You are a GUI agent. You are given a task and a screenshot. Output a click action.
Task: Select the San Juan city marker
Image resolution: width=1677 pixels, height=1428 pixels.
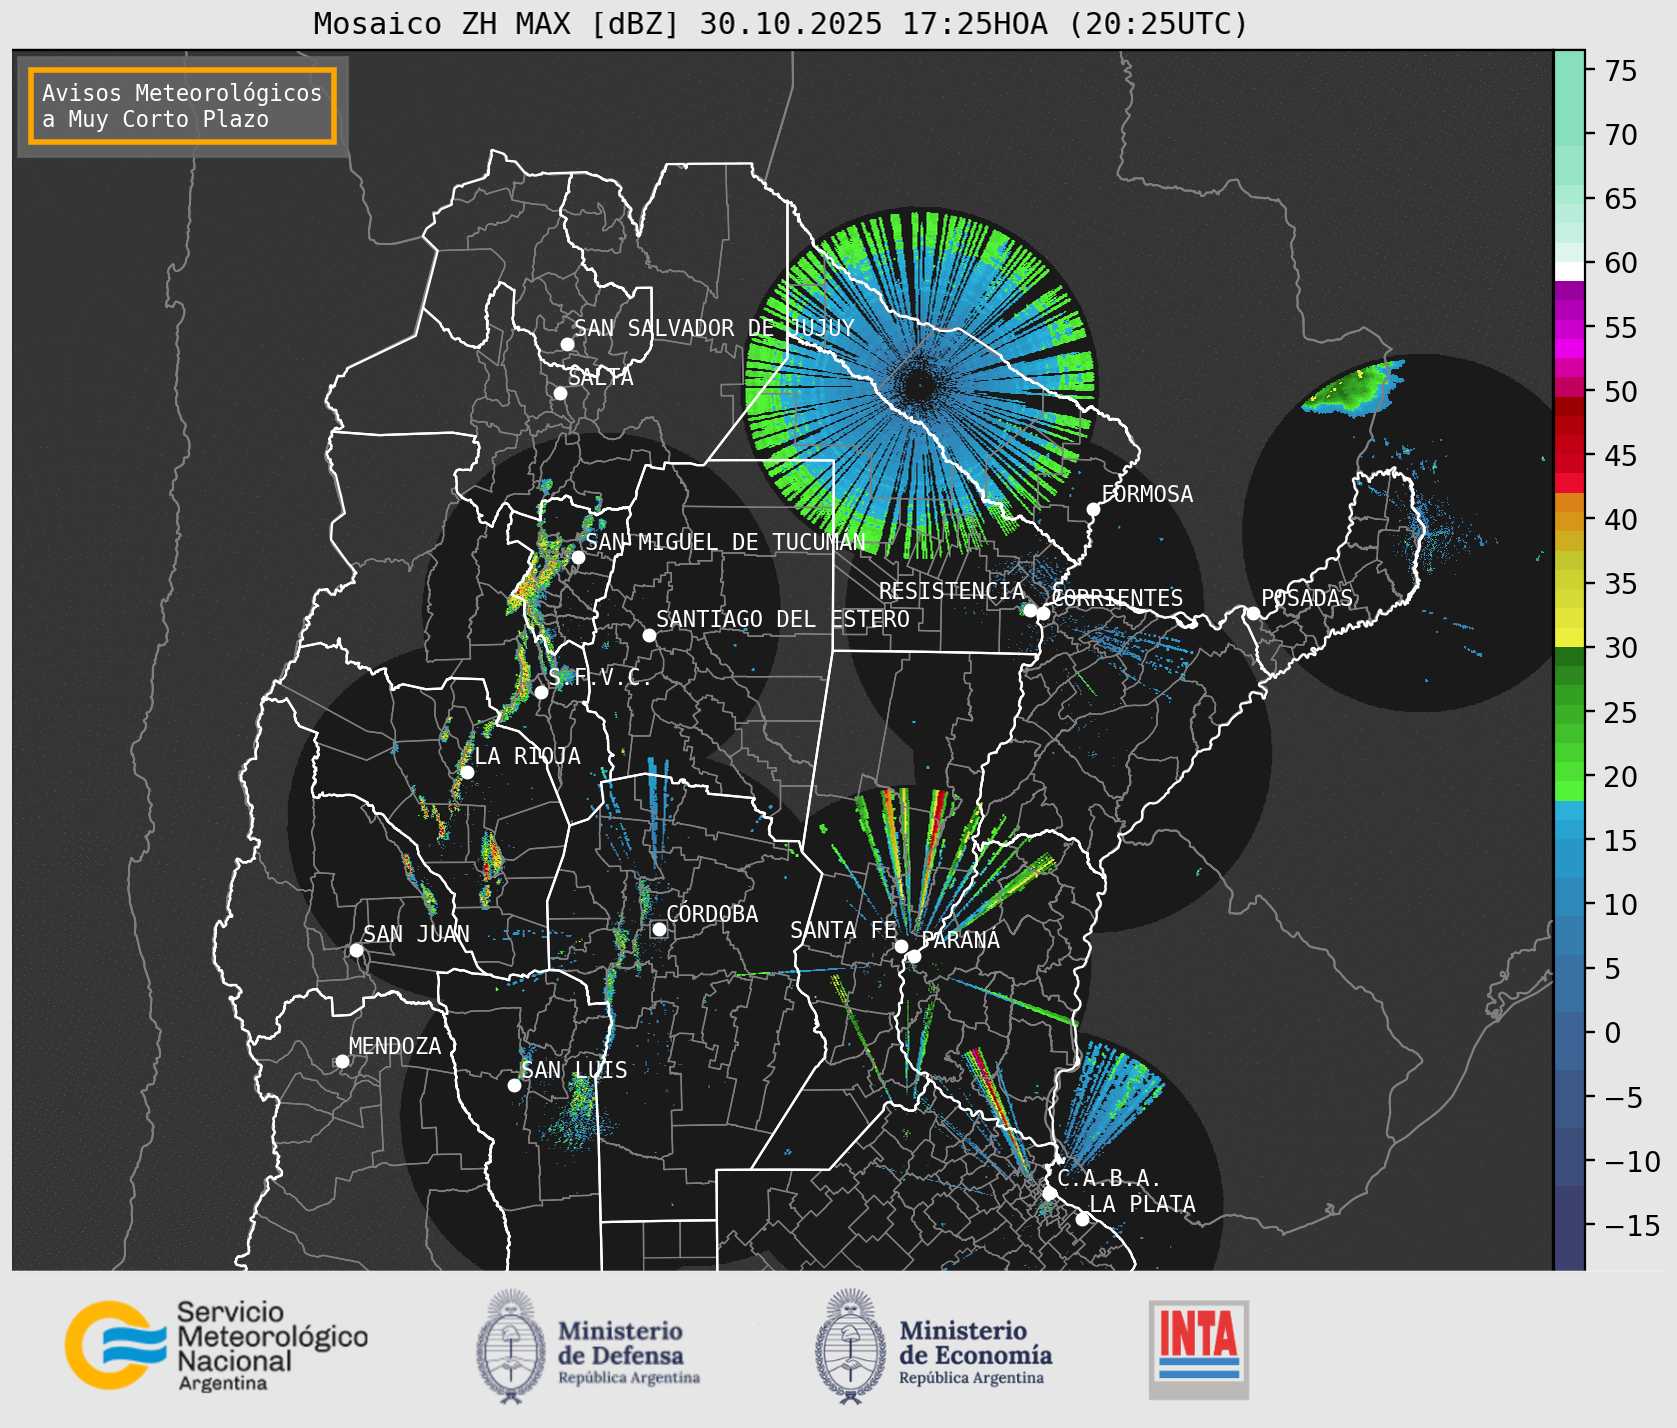click(356, 950)
